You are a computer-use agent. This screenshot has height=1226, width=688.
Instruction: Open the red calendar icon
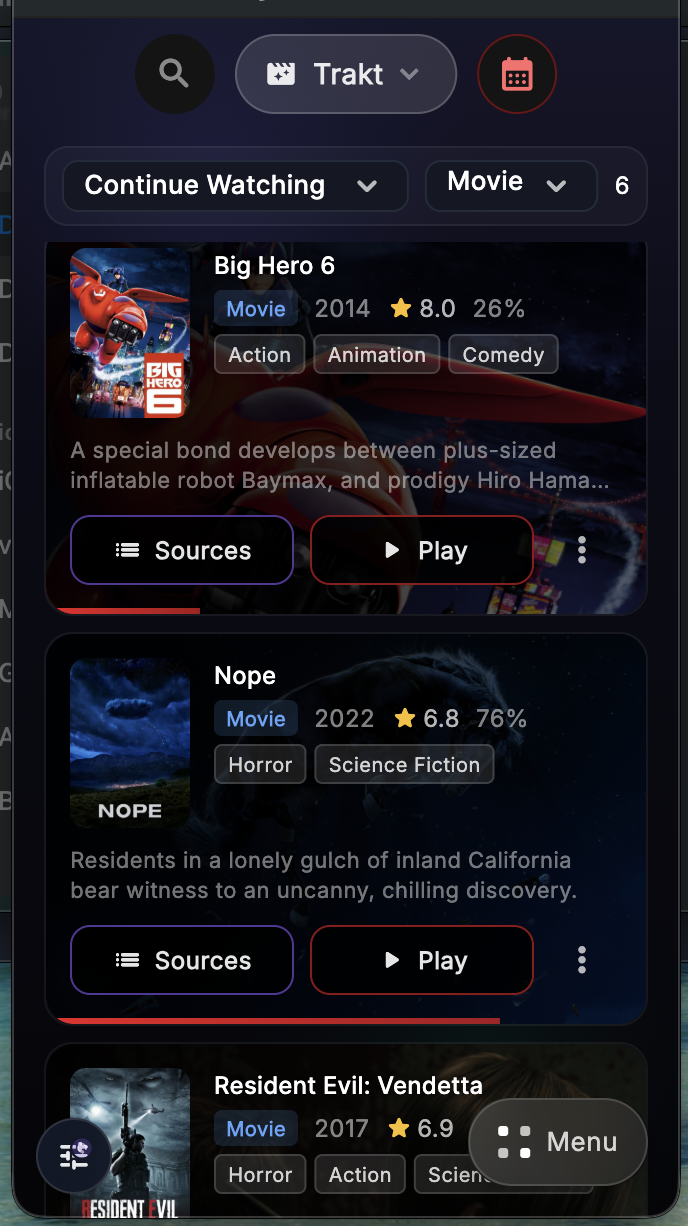point(517,74)
